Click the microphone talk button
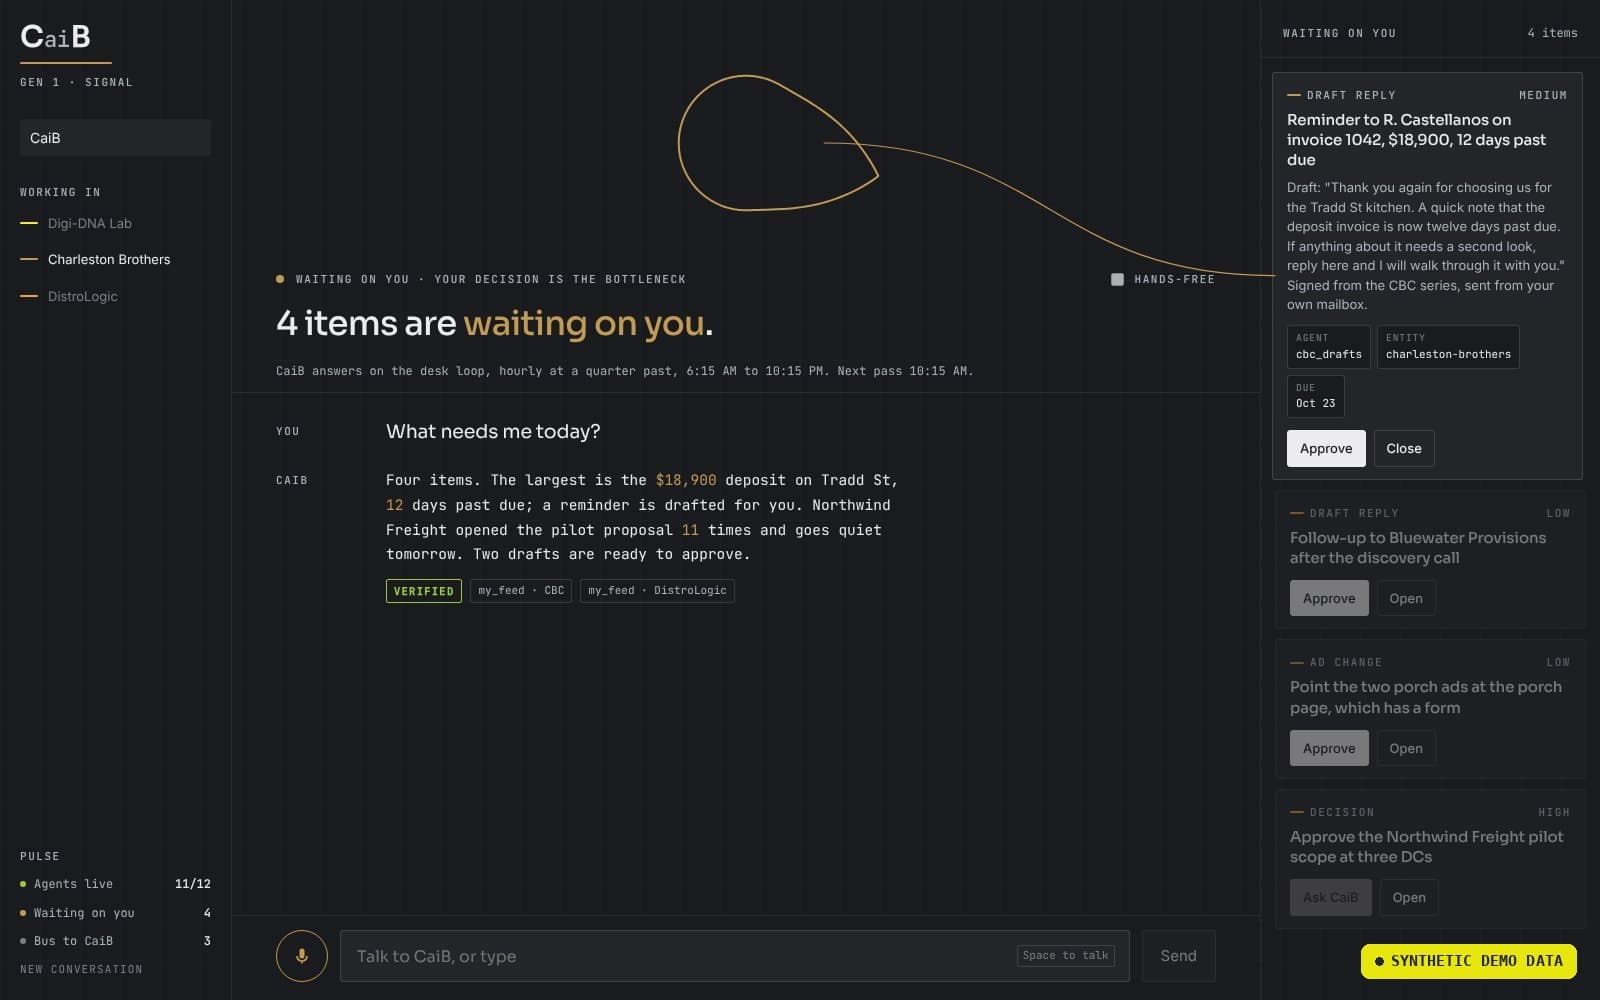Screen dimensions: 1600x1000 (301, 956)
